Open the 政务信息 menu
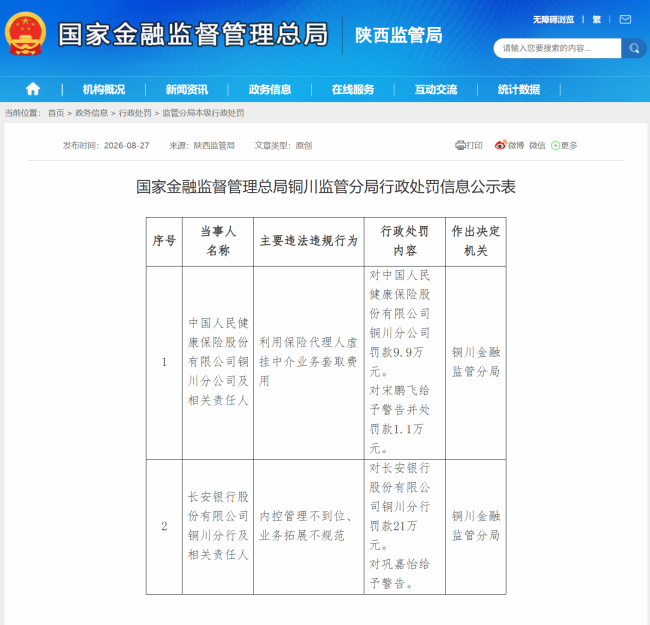The width and height of the screenshot is (650, 625). (270, 90)
